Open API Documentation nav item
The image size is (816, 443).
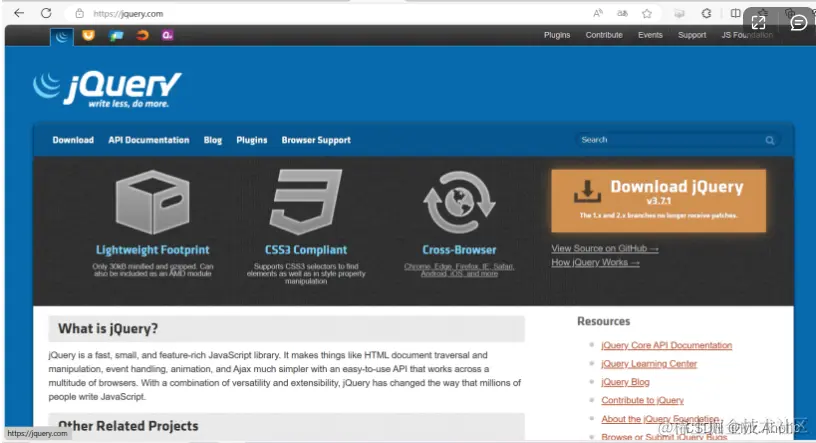pyautogui.click(x=148, y=140)
